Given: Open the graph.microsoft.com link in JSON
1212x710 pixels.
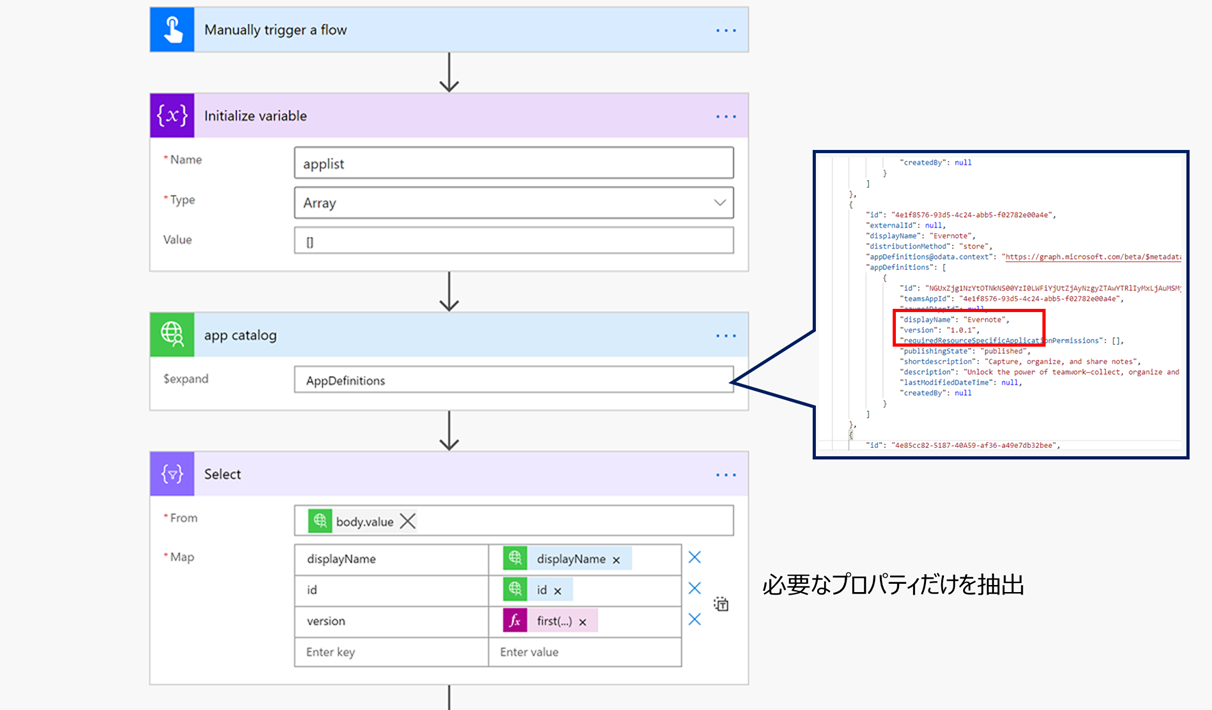Looking at the screenshot, I should click(1092, 257).
